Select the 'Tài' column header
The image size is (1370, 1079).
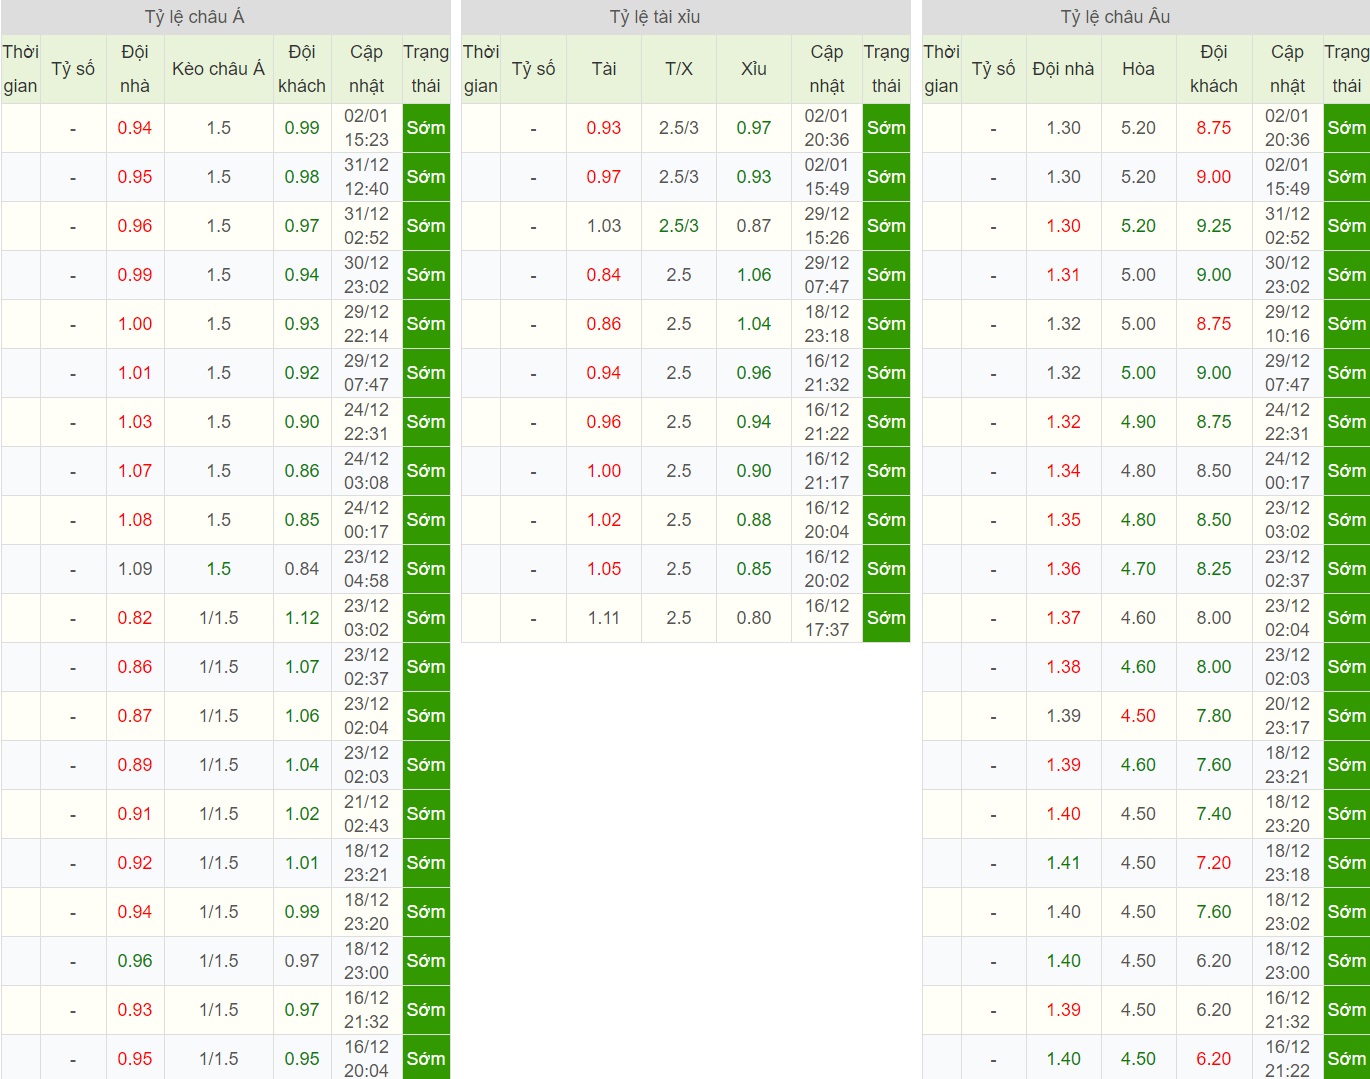(x=604, y=69)
